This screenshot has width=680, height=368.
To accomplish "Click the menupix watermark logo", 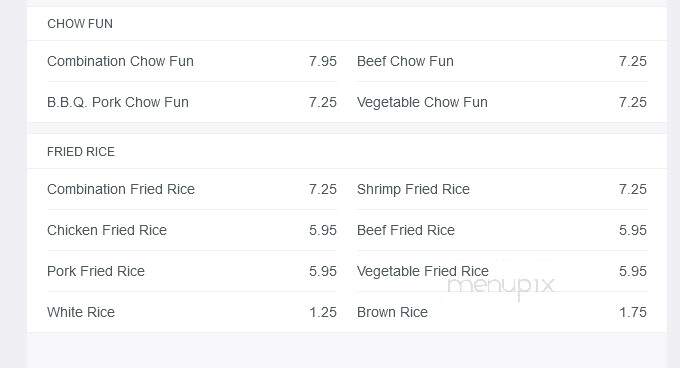I will click(501, 287).
